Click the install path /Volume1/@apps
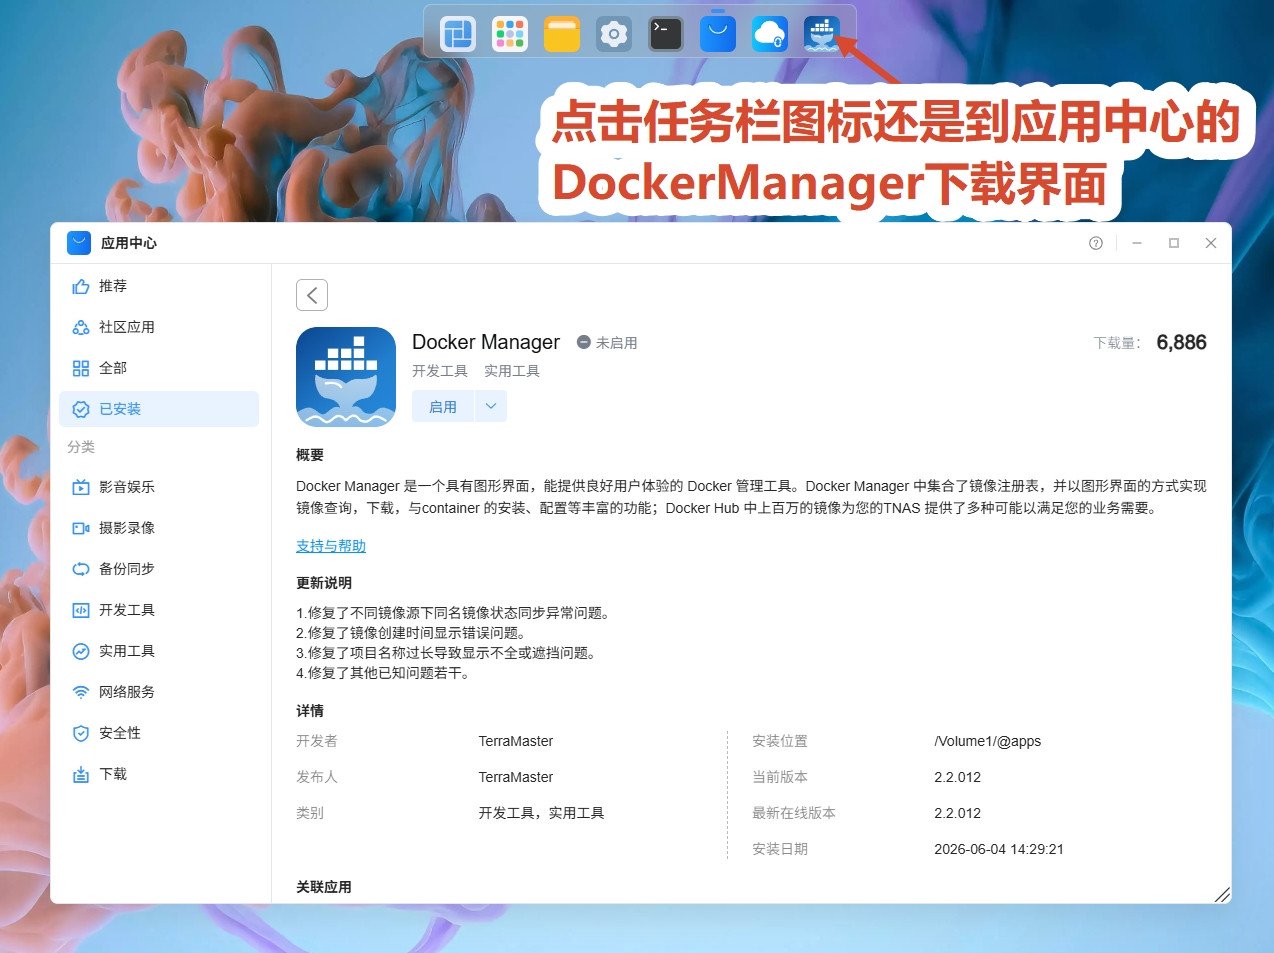 click(988, 741)
